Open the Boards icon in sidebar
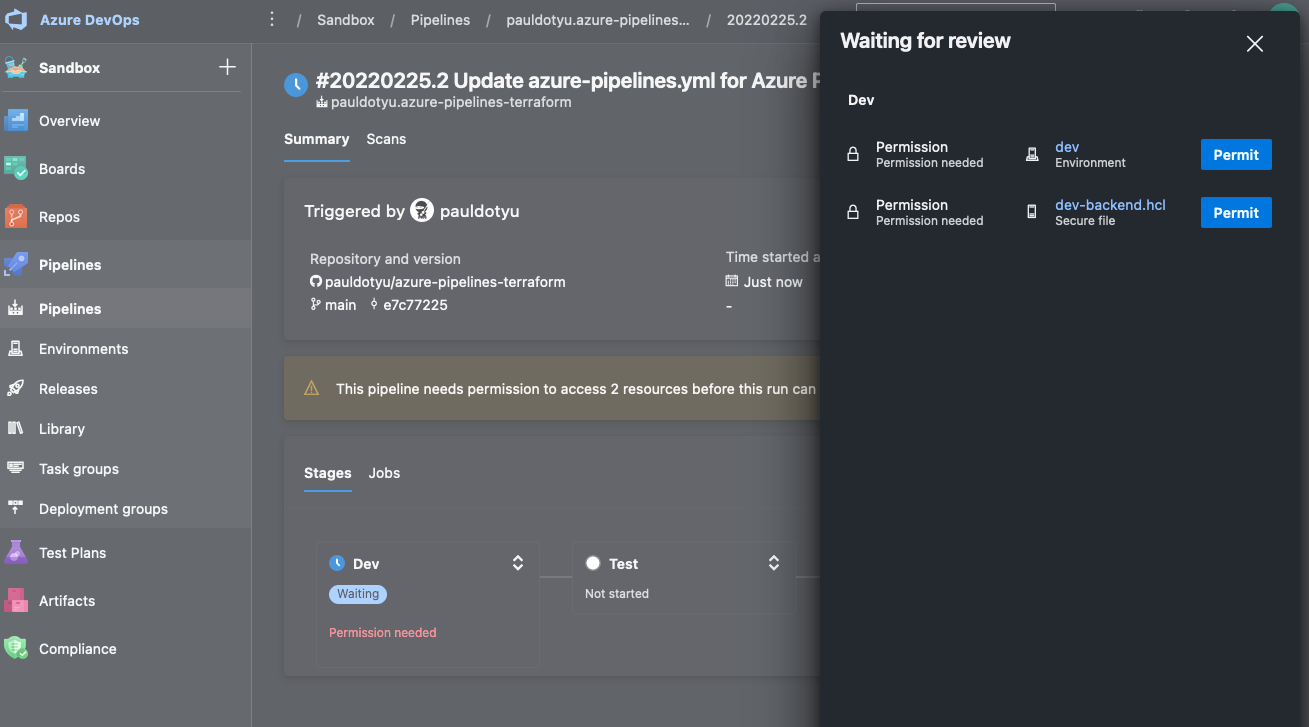This screenshot has width=1309, height=727. (16, 168)
